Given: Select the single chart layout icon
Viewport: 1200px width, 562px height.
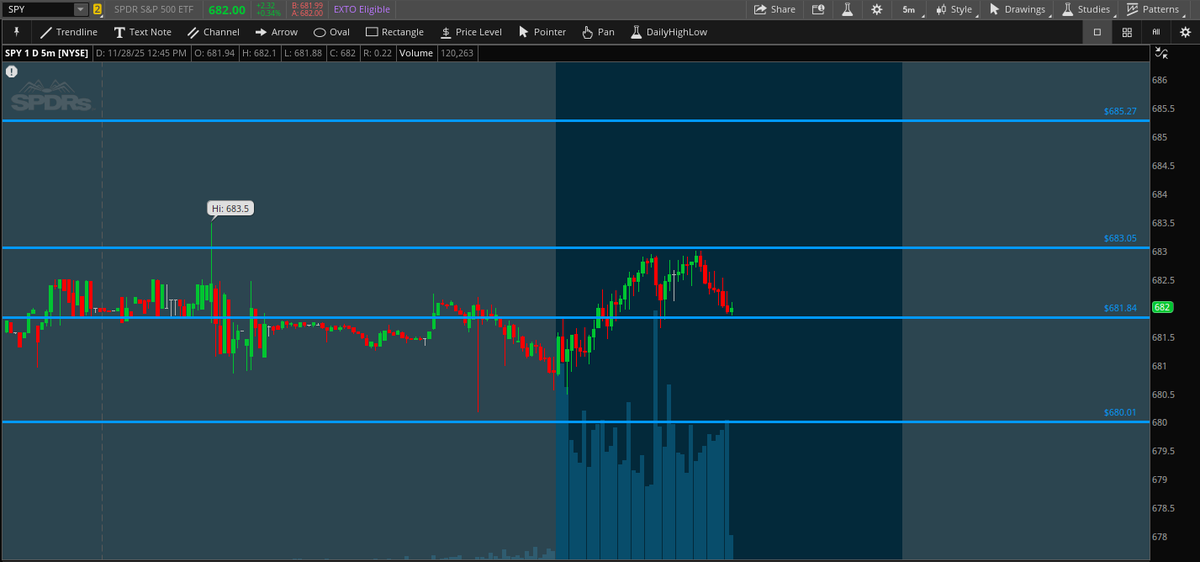Looking at the screenshot, I should (1097, 32).
